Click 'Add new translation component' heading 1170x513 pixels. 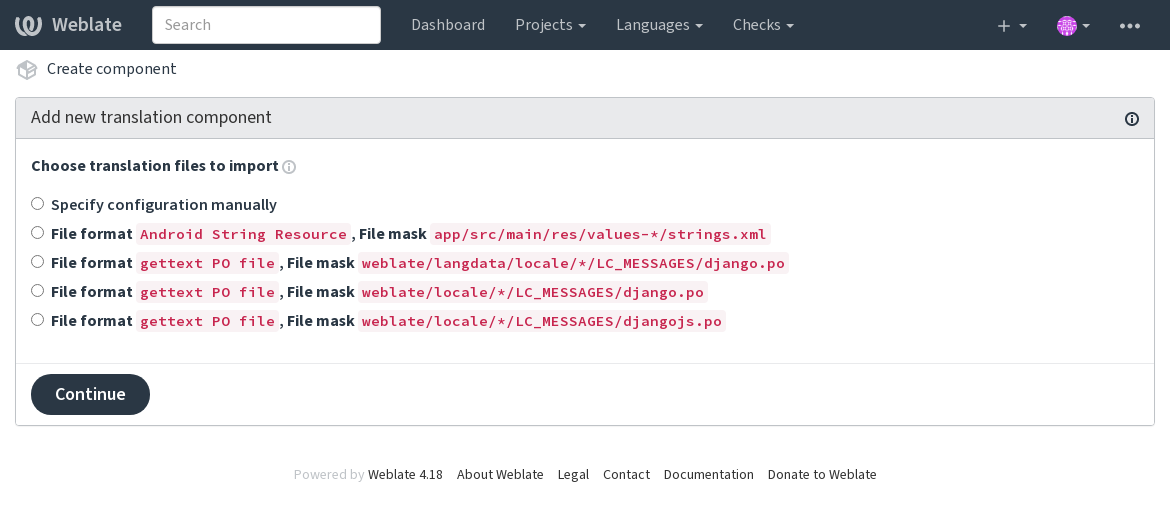151,118
